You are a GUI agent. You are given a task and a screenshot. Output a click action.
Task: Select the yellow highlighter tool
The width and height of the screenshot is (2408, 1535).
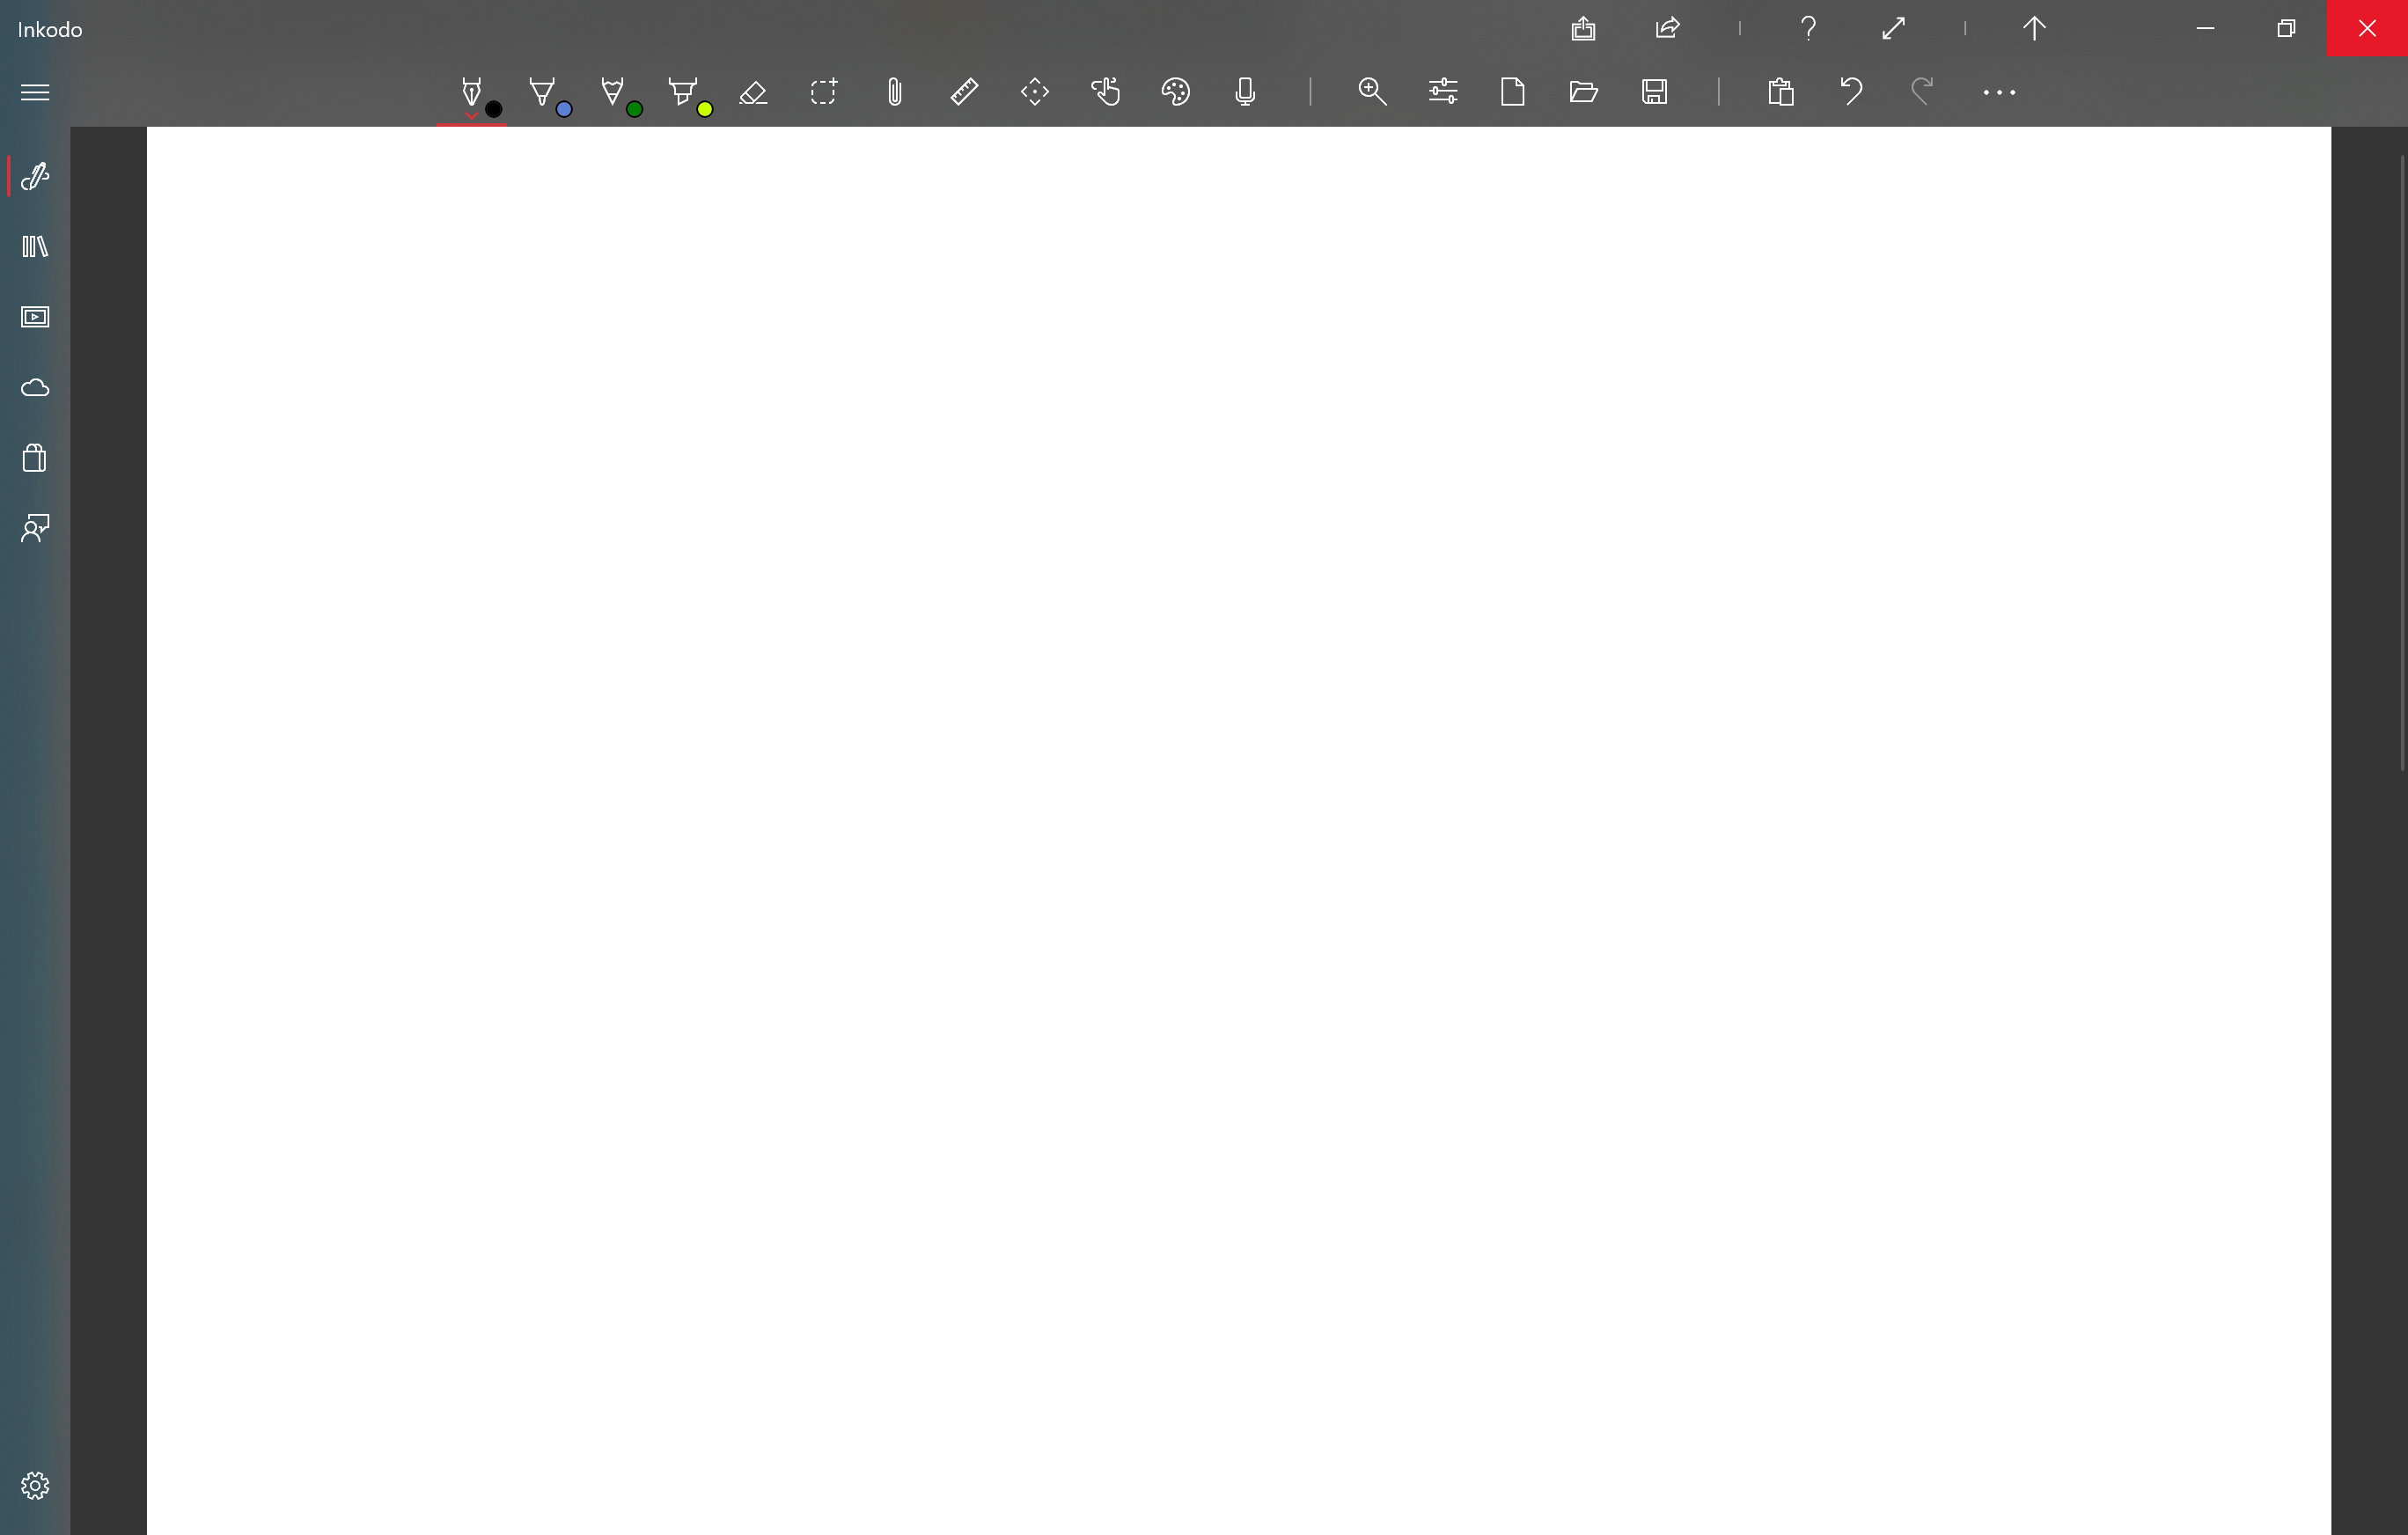click(682, 92)
